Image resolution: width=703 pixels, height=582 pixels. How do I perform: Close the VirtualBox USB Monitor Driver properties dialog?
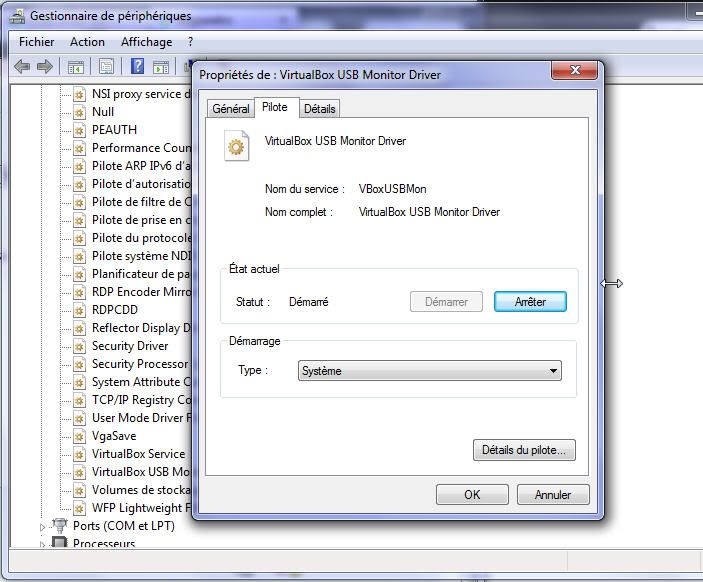point(575,70)
